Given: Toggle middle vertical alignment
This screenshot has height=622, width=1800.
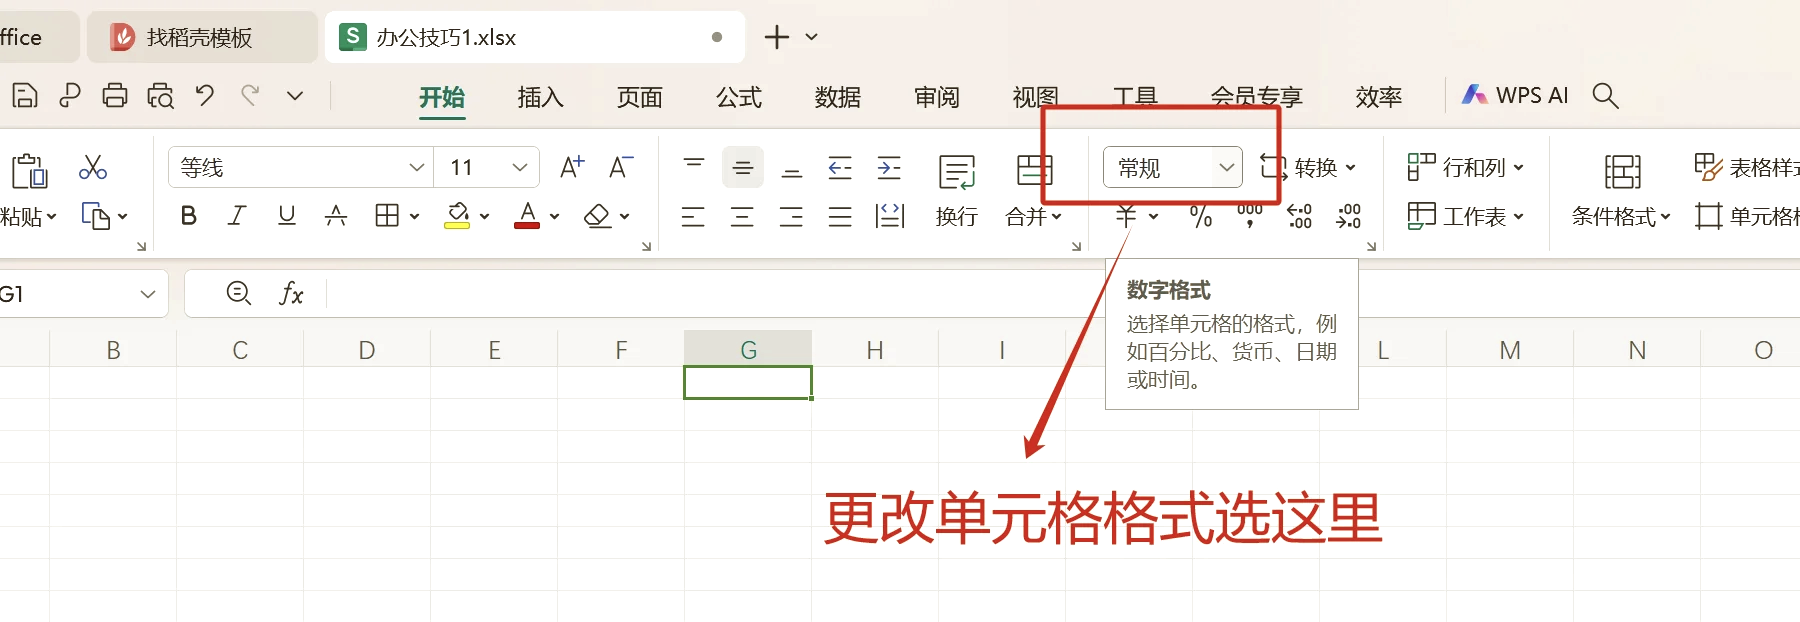Looking at the screenshot, I should 742,168.
